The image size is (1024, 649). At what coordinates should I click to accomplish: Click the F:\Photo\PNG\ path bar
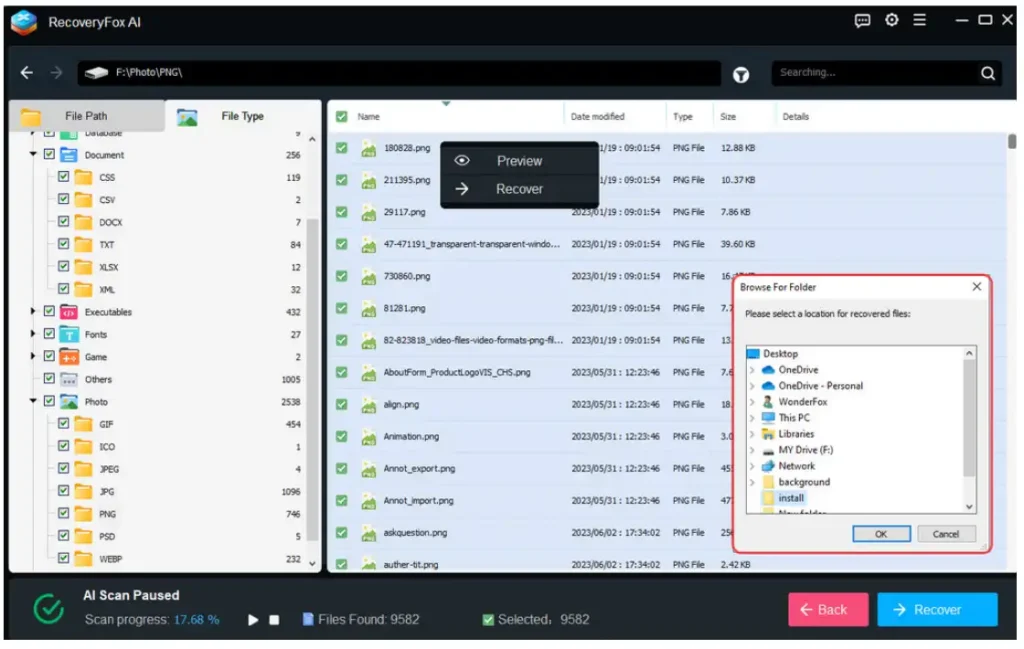point(398,73)
